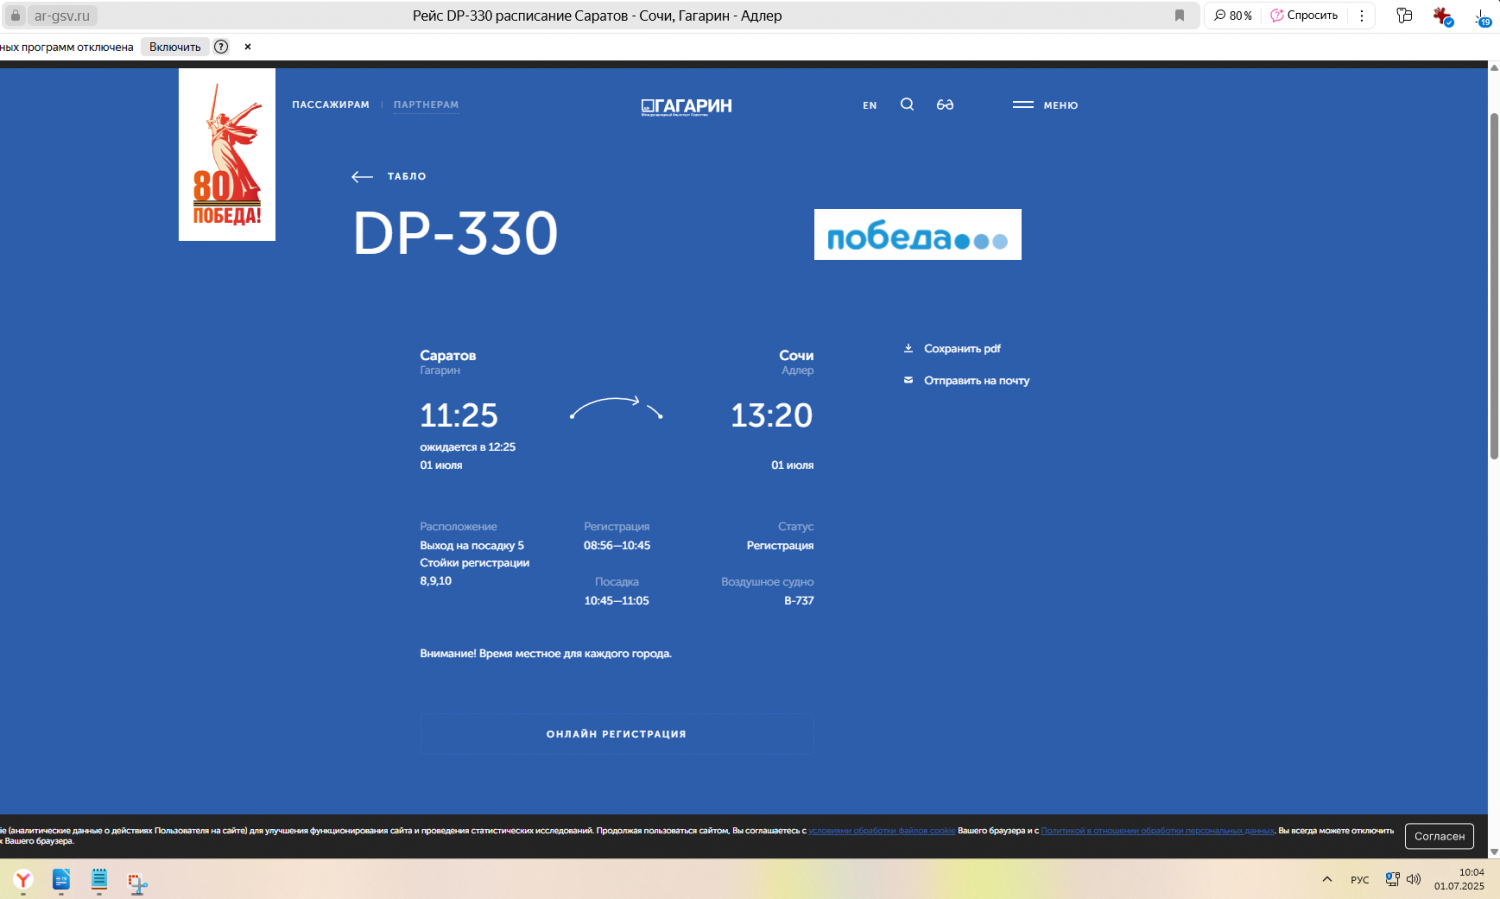Click the Спросить assistant button
Viewport: 1500px width, 899px height.
(x=1304, y=16)
